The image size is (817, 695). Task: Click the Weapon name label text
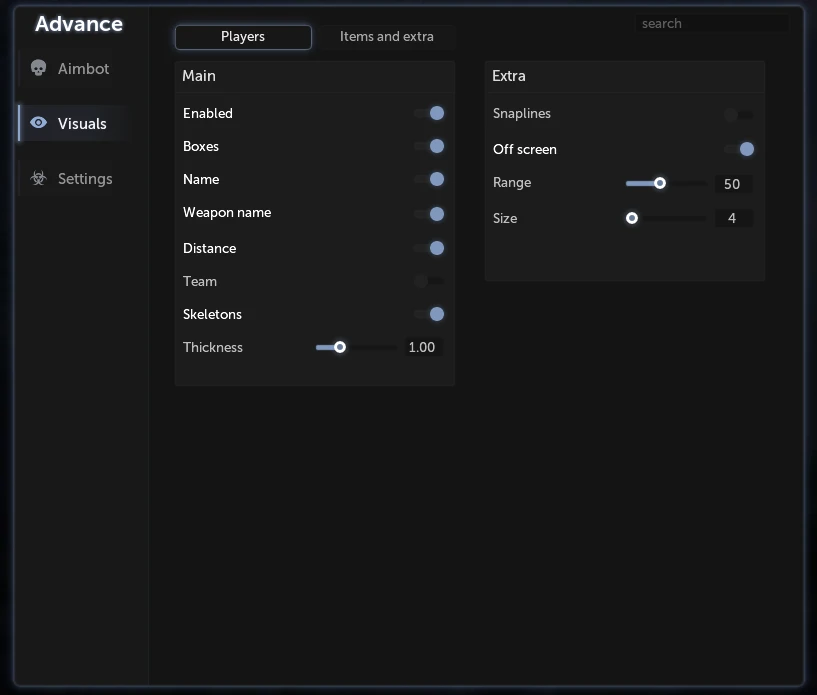tap(227, 213)
